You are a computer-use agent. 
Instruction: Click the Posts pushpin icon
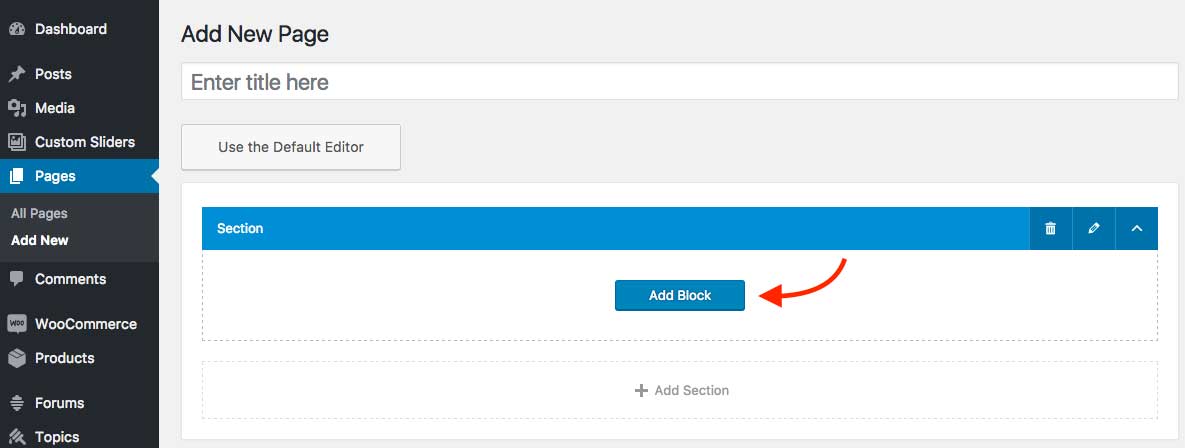(x=17, y=74)
